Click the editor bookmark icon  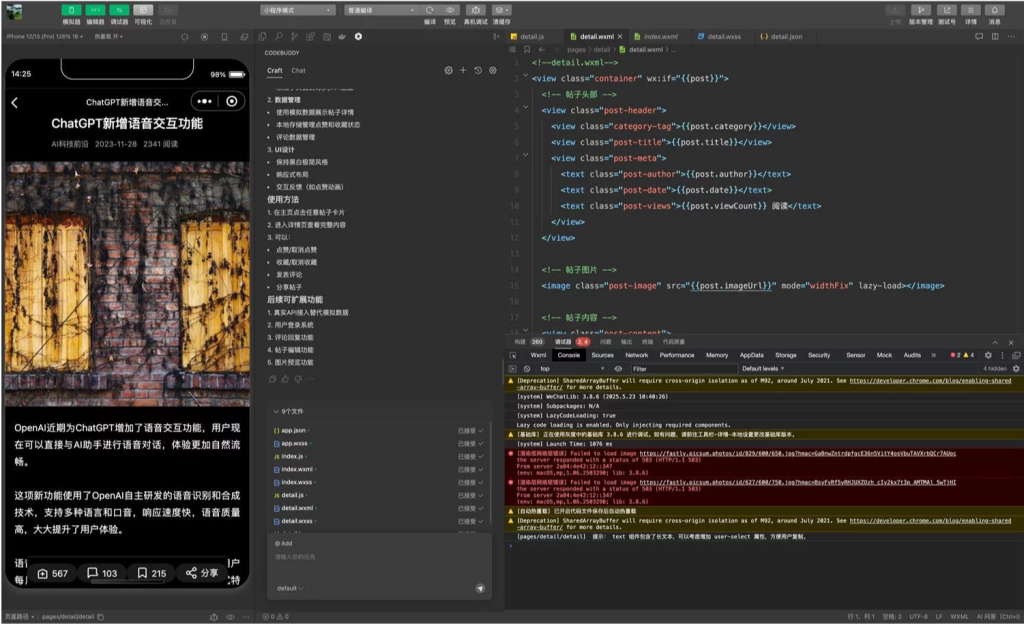point(527,50)
